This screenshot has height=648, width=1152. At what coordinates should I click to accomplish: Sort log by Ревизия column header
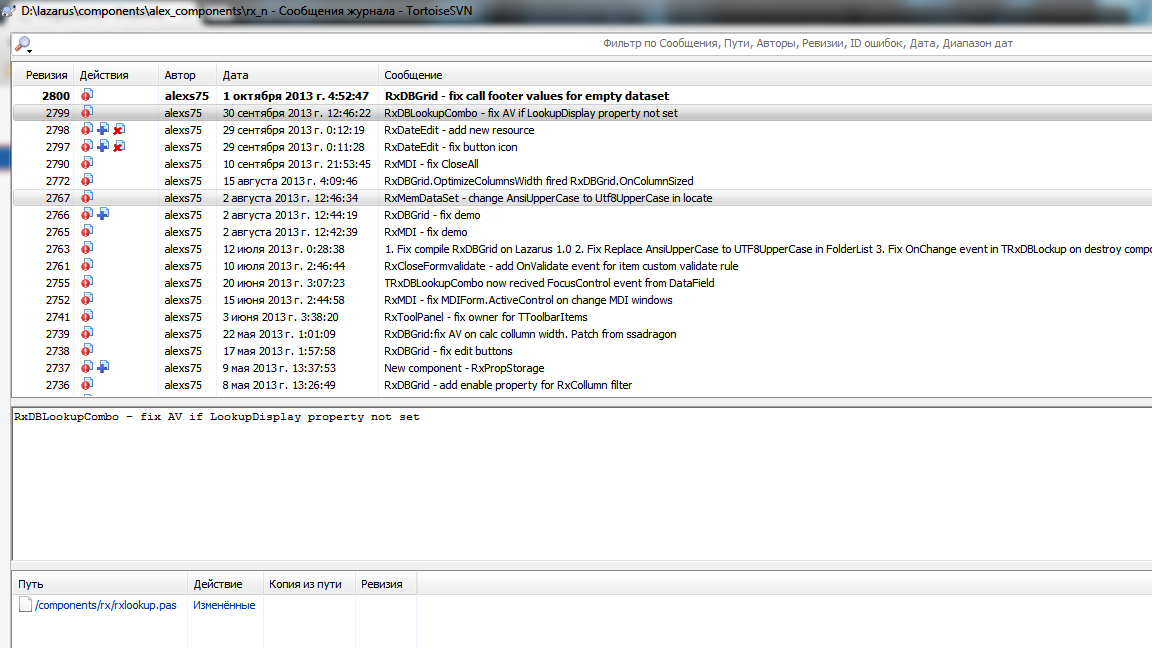click(46, 75)
